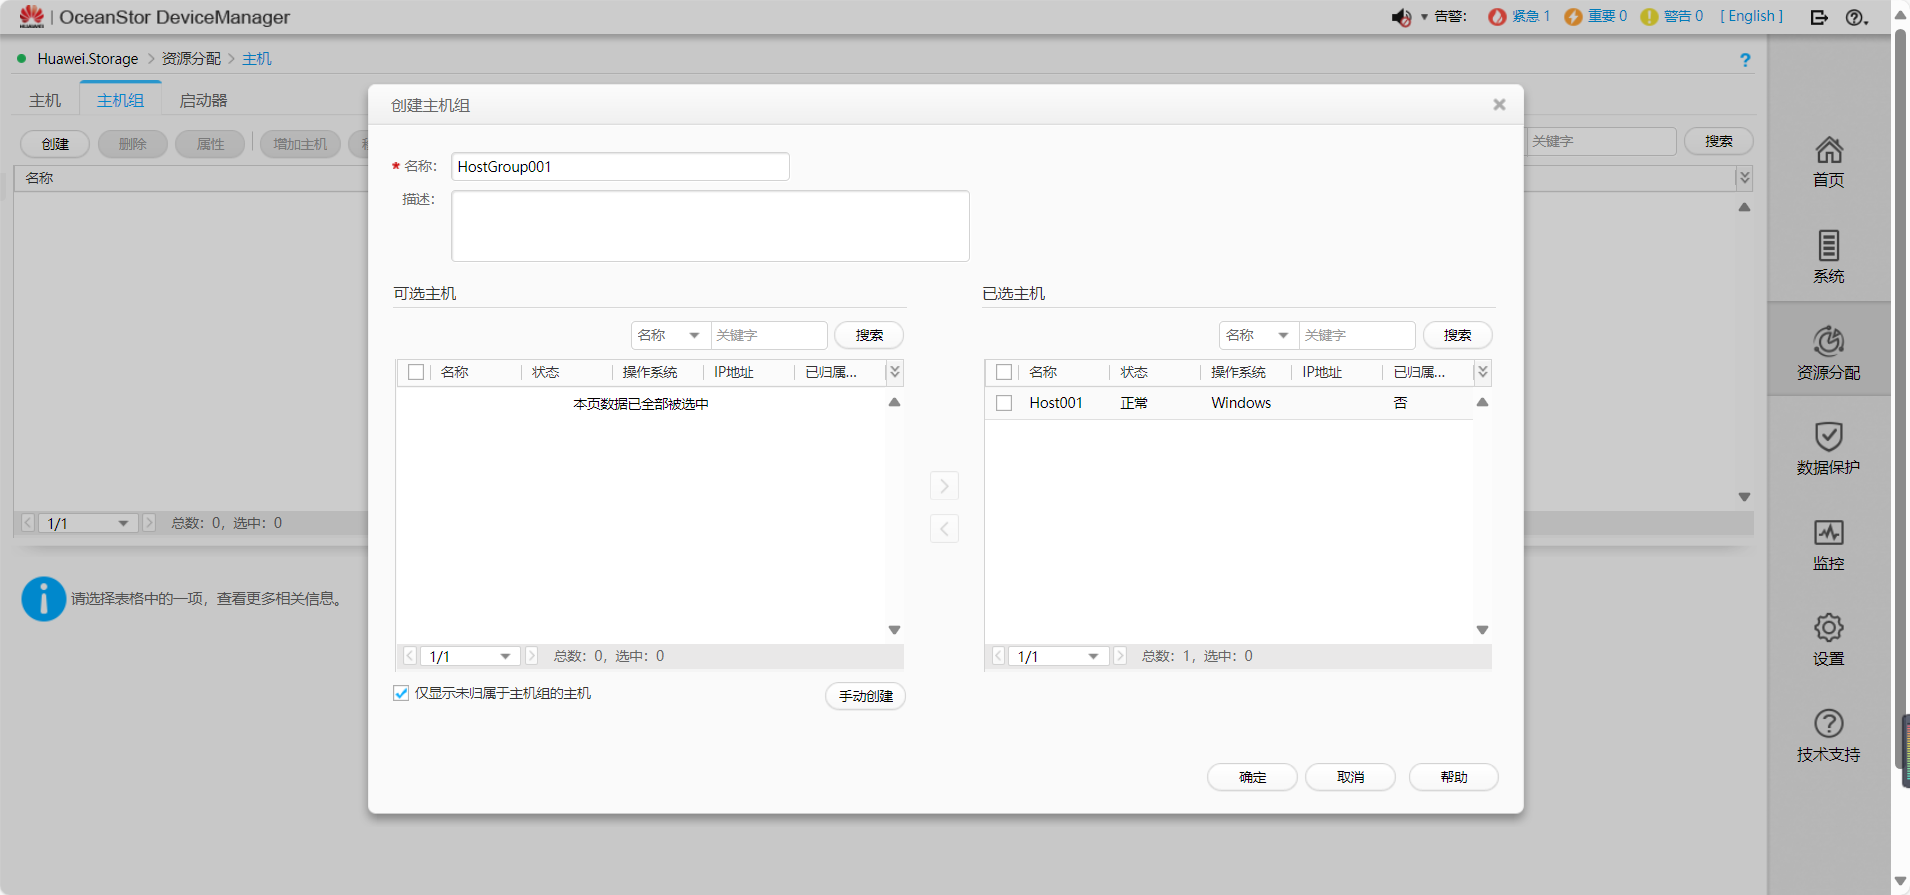Viewport: 1910px width, 895px height.
Task: Open the 1/1 page dropdown in 已选主机
Action: [x=1058, y=656]
